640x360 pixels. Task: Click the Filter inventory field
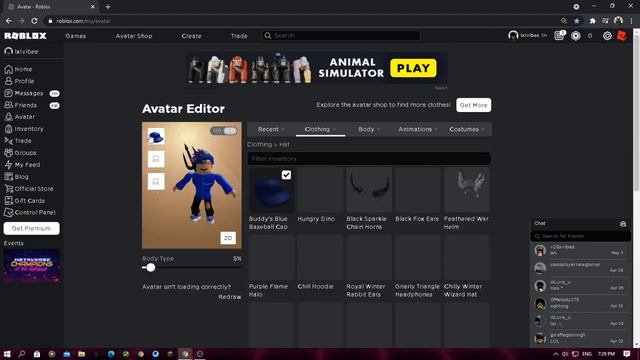(369, 158)
